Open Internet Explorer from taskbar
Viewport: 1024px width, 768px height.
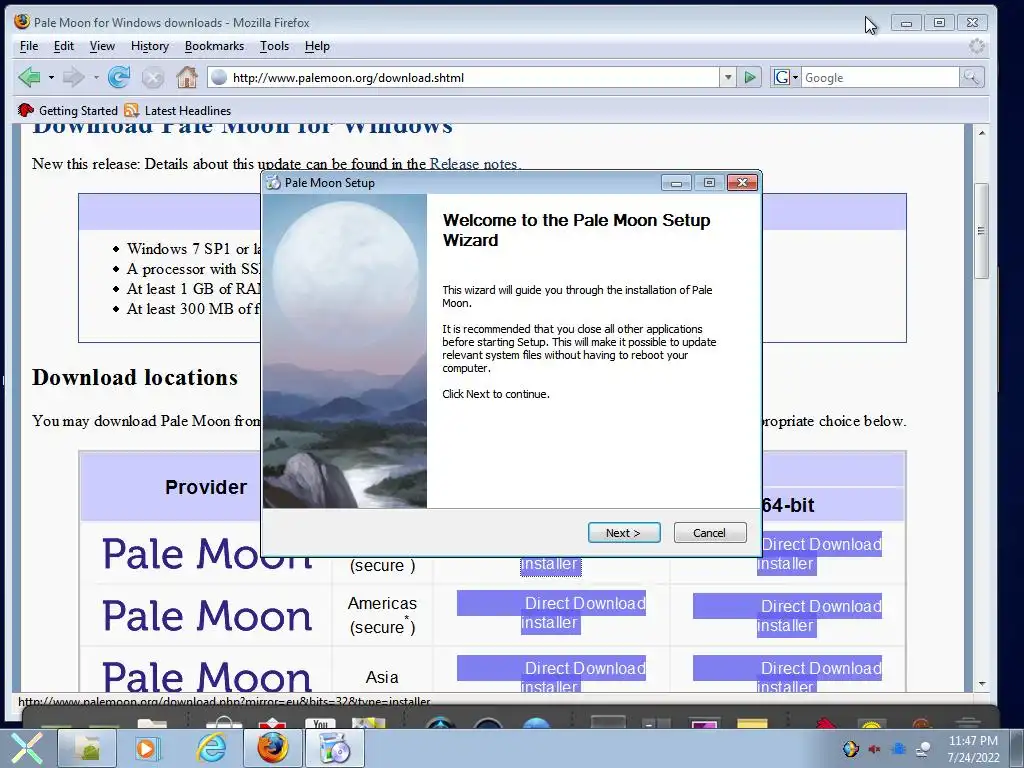point(212,748)
